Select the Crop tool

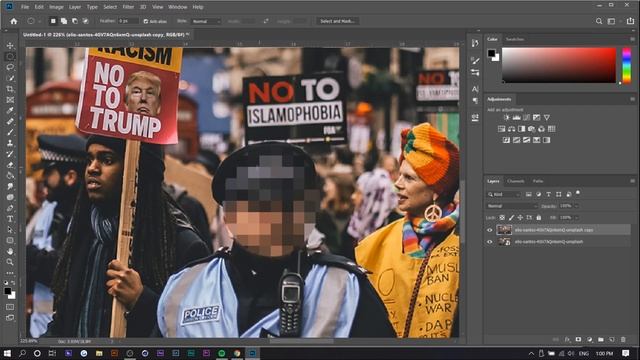(x=10, y=89)
